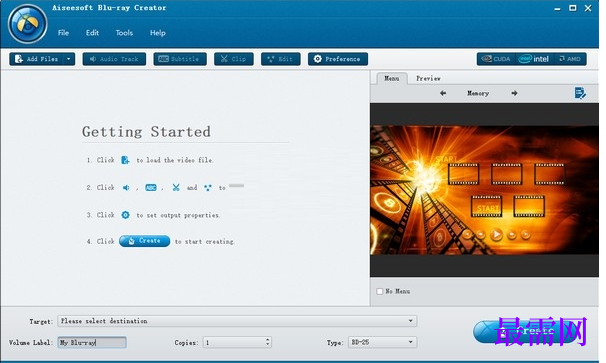This screenshot has height=363, width=606.
Task: Click the Volume Label input field
Action: click(92, 342)
